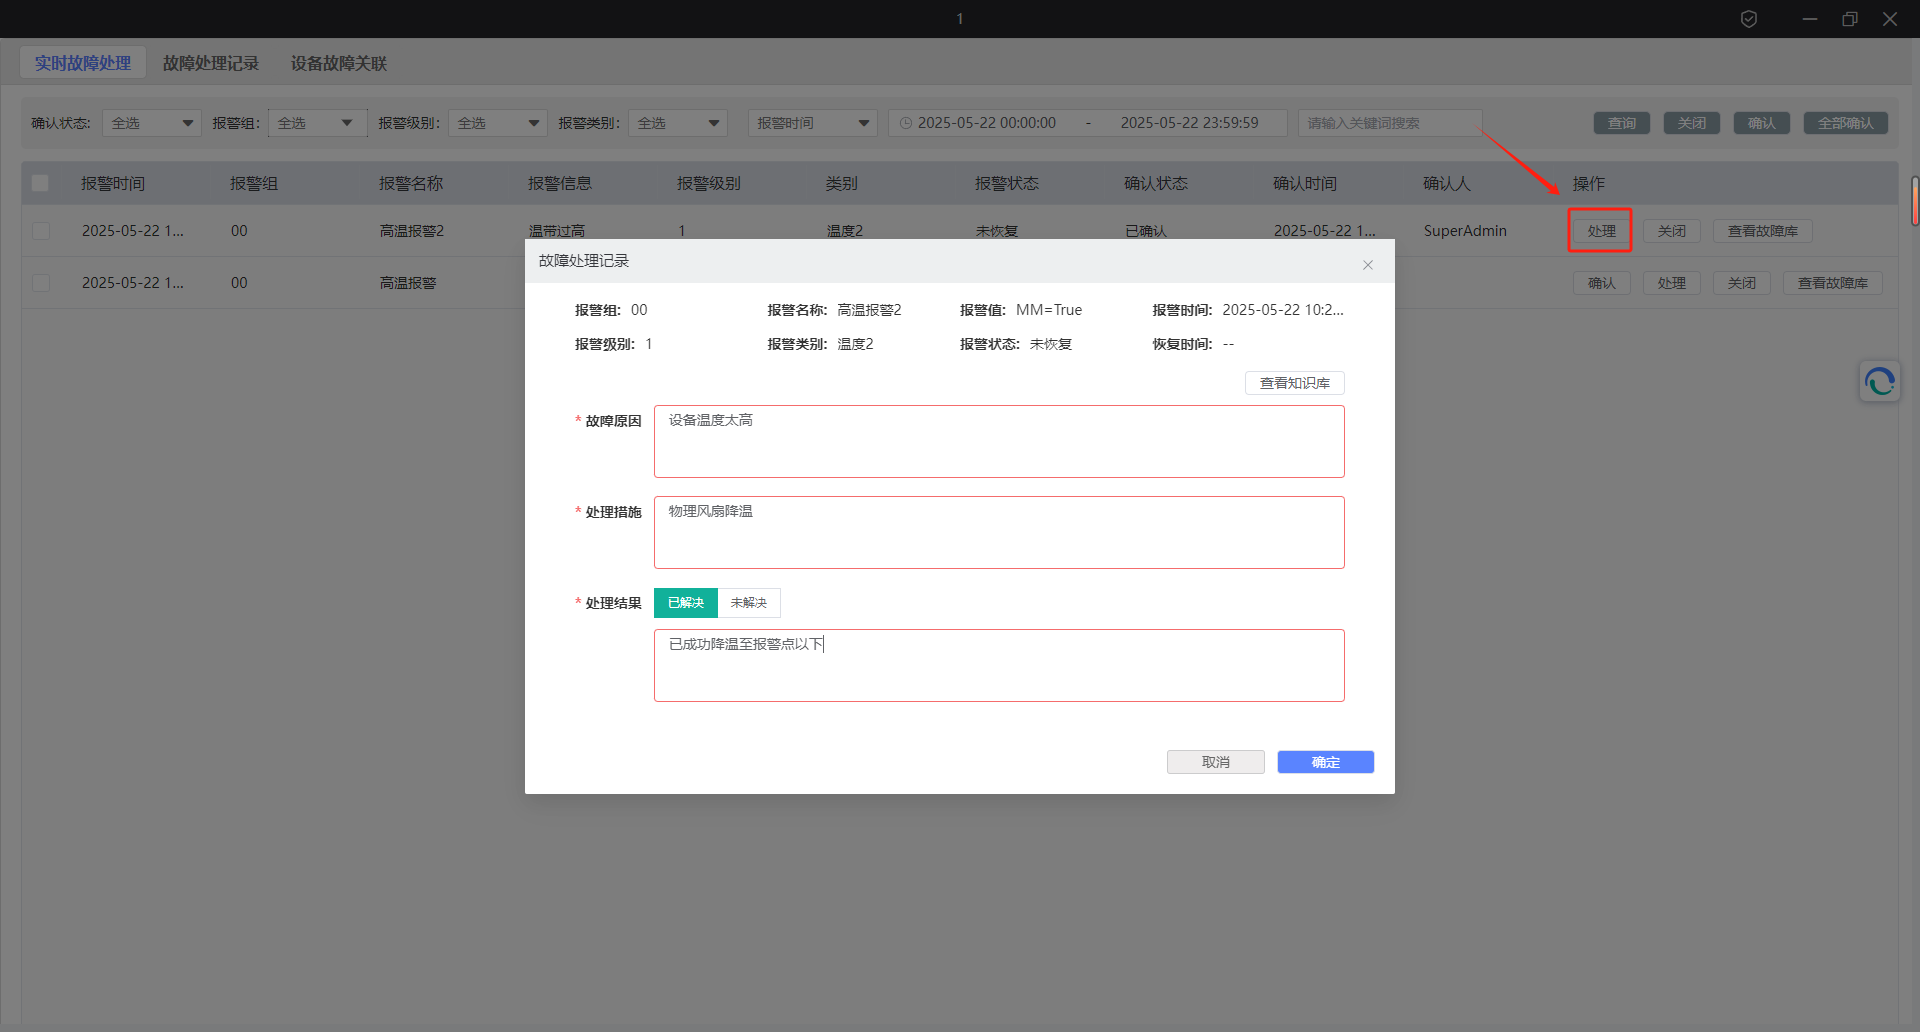Click the clock icon in date range field
Image resolution: width=1920 pixels, height=1032 pixels.
[906, 123]
